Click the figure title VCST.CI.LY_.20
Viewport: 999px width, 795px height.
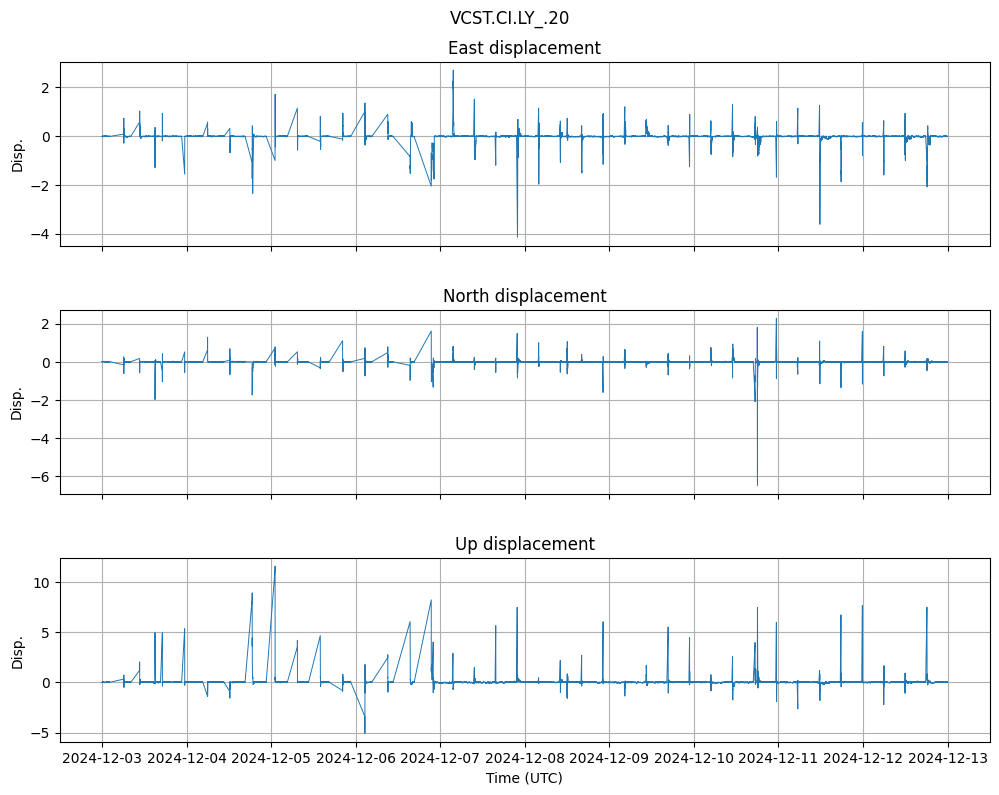(x=509, y=17)
